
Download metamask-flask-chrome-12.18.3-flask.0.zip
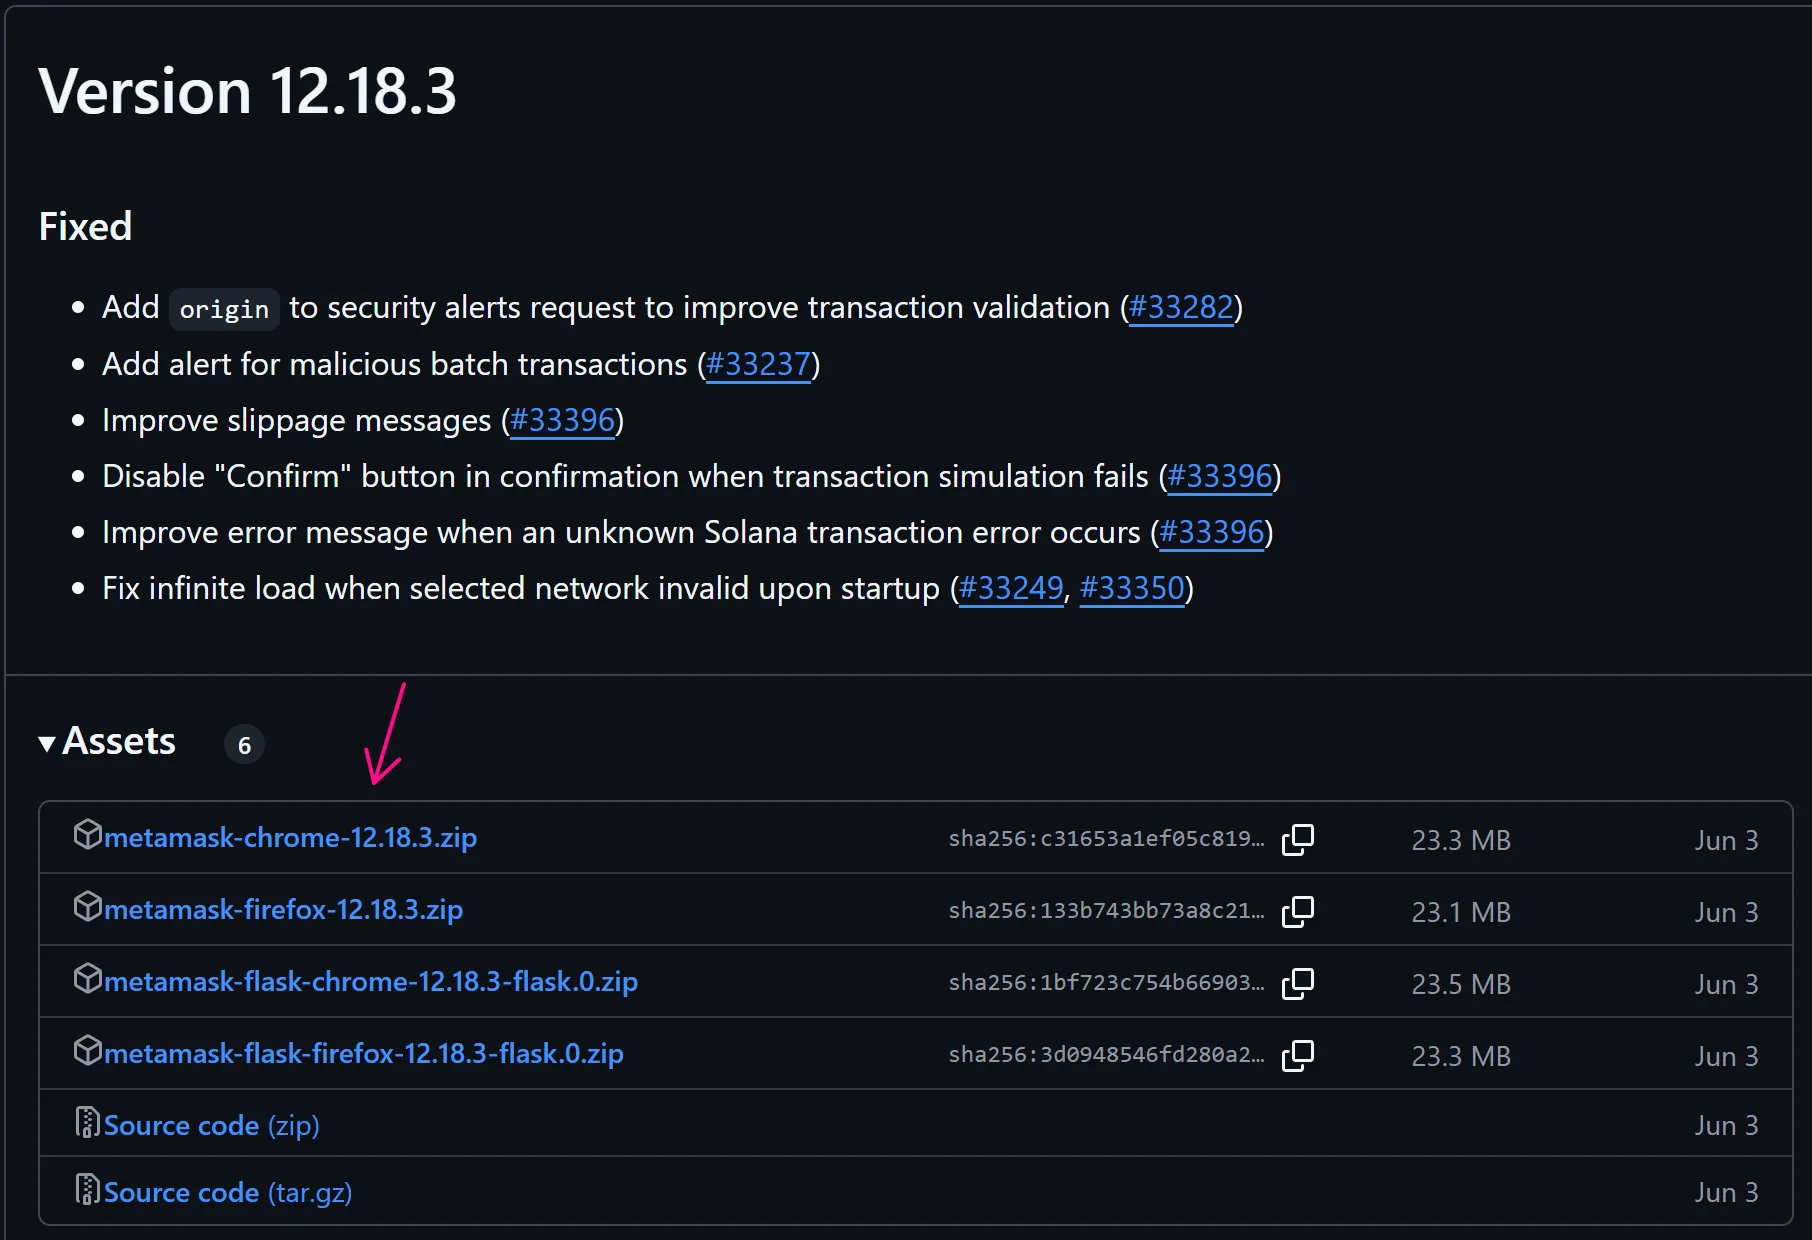tap(370, 982)
